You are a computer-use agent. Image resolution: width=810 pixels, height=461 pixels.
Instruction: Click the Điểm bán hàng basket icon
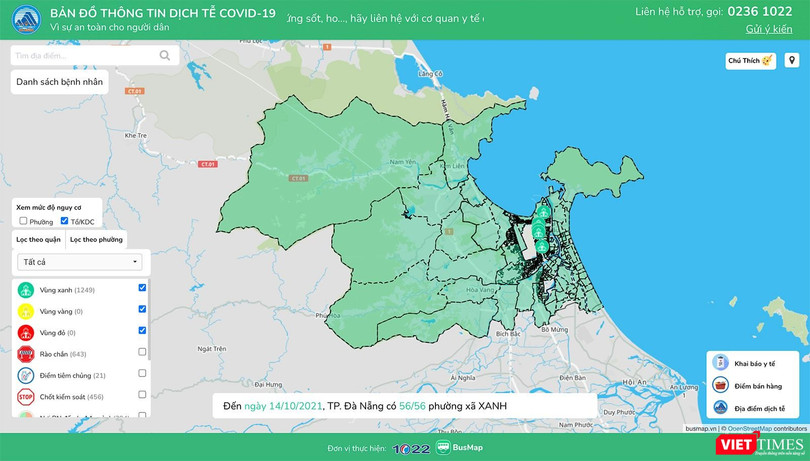click(718, 386)
